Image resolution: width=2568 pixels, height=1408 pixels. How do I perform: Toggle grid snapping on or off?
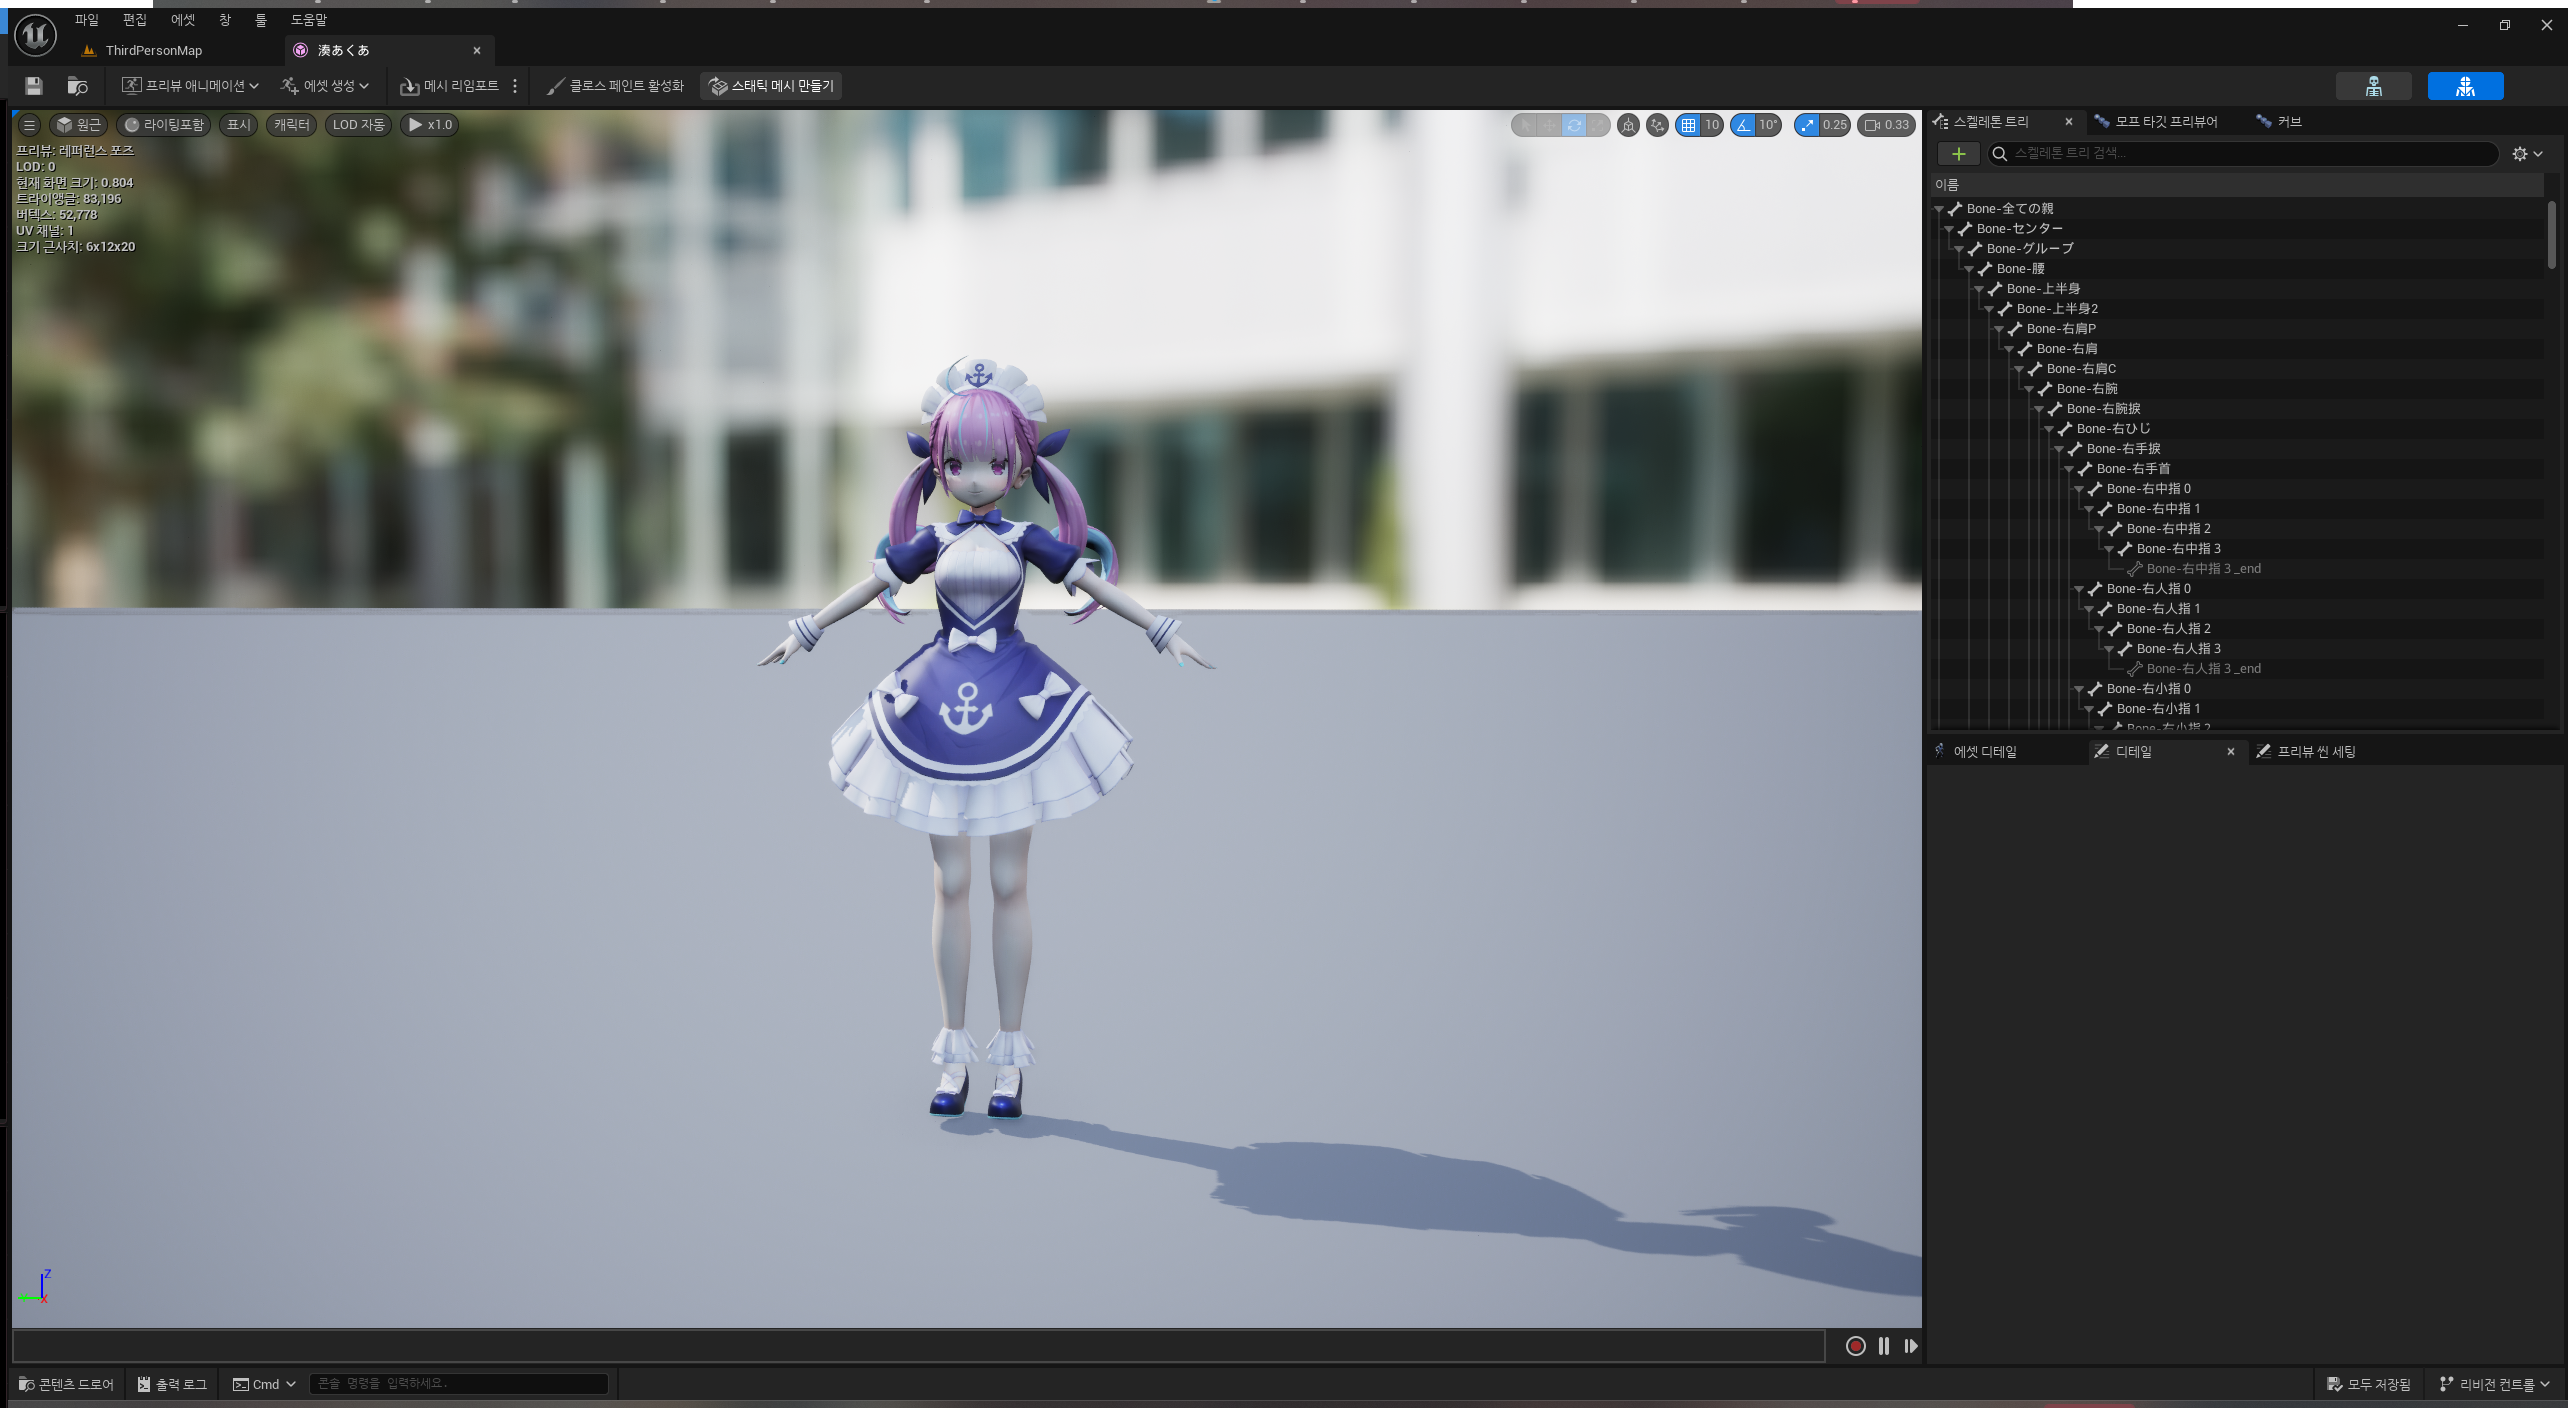(1688, 125)
